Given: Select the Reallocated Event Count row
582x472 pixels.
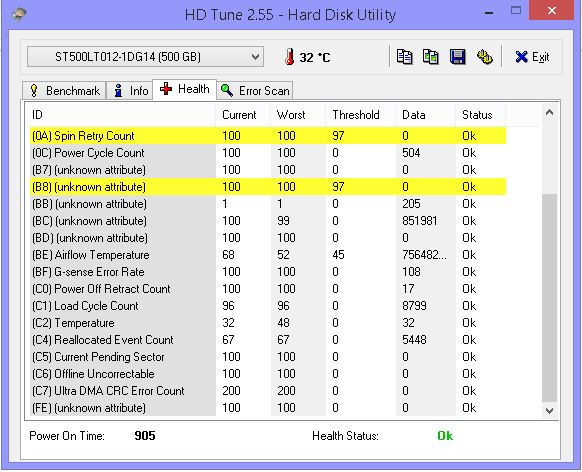Looking at the screenshot, I should (x=268, y=340).
